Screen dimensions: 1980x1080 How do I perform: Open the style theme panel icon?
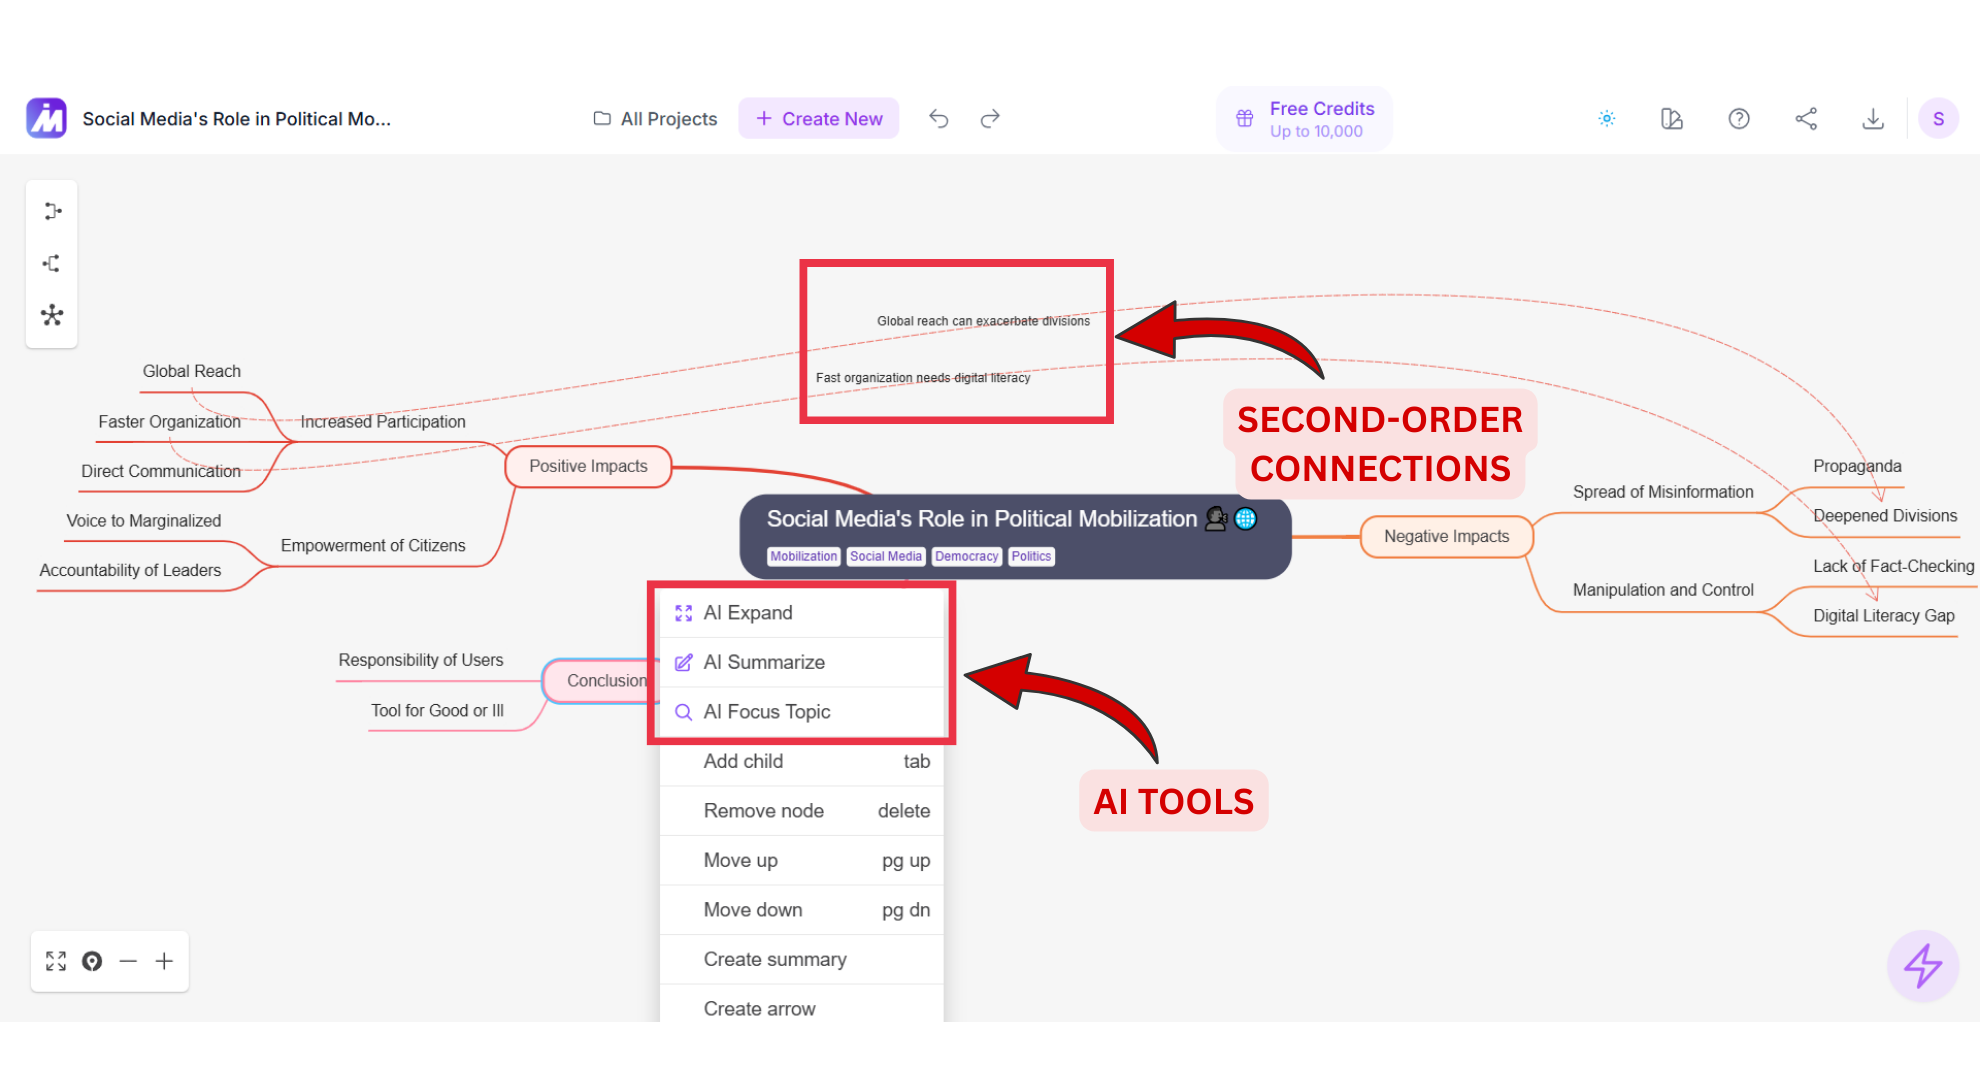pos(1672,119)
